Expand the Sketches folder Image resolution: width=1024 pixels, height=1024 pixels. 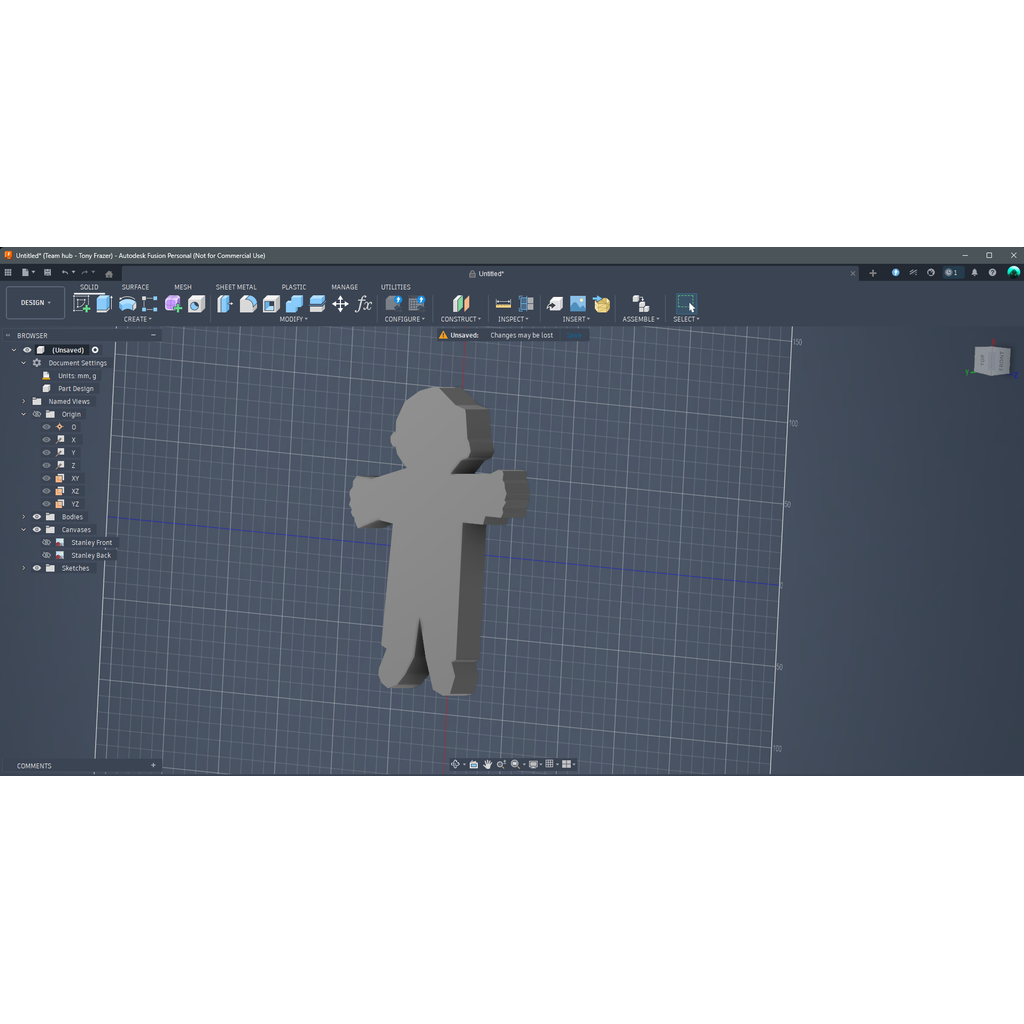[24, 568]
